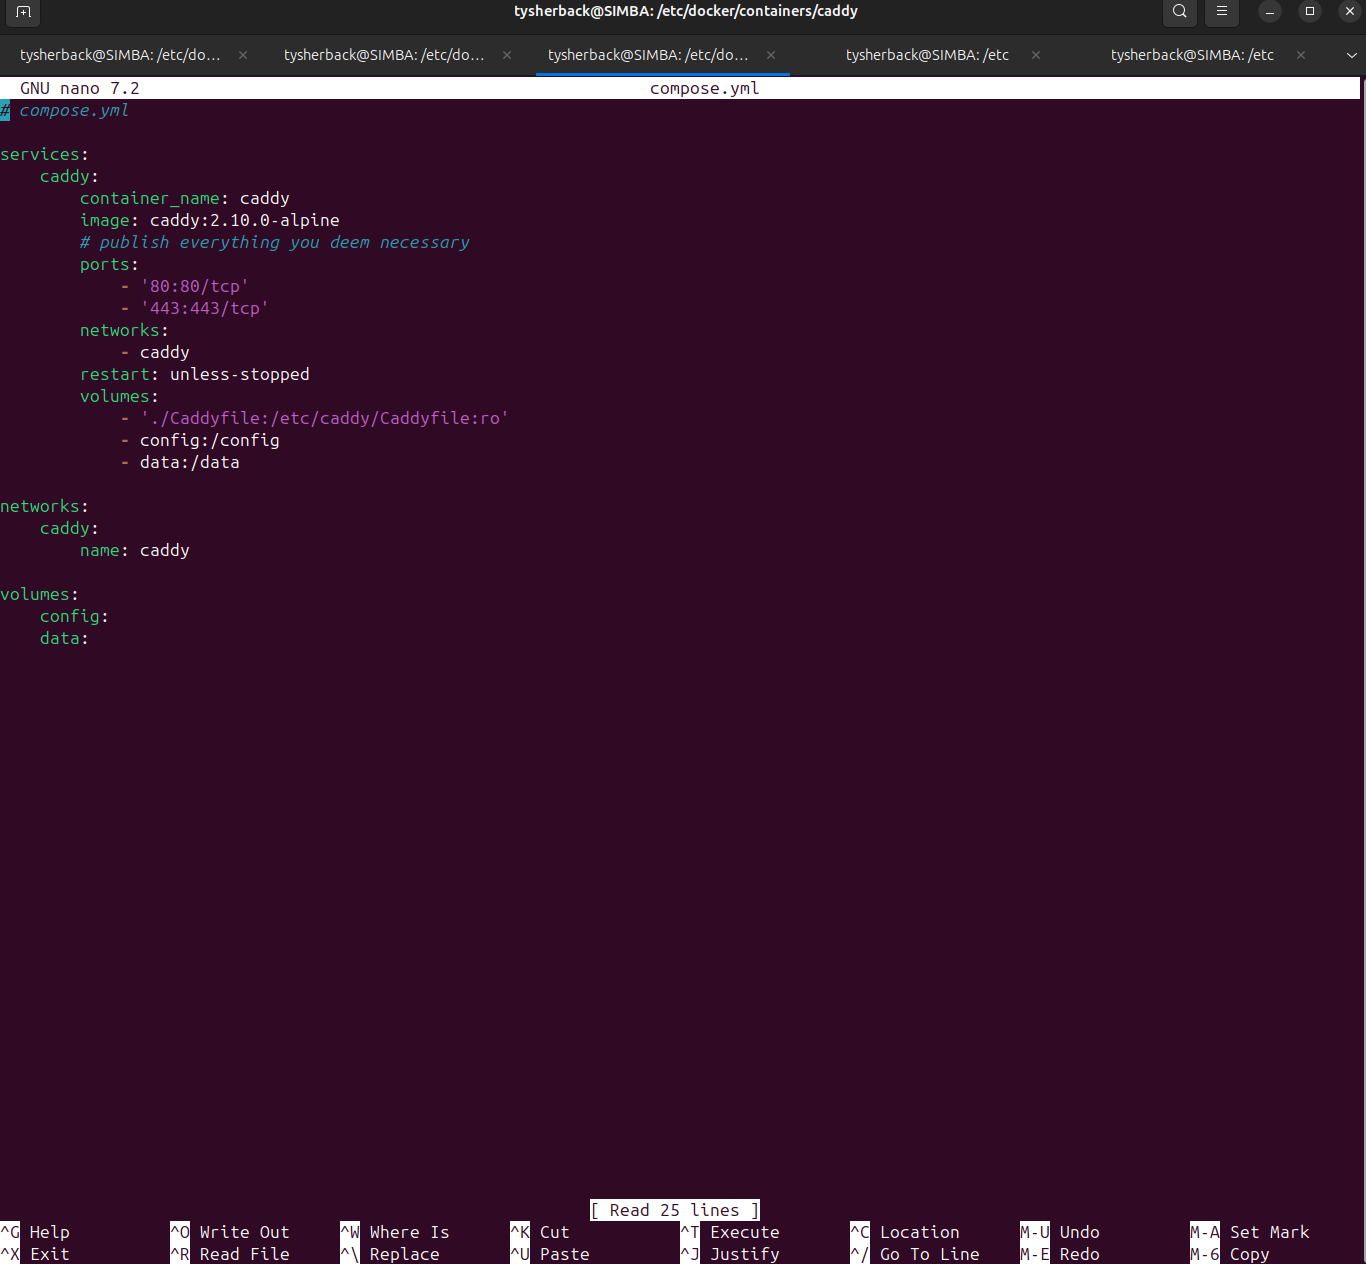
Task: Click the 'data:/data' volume entry
Action: coord(190,462)
